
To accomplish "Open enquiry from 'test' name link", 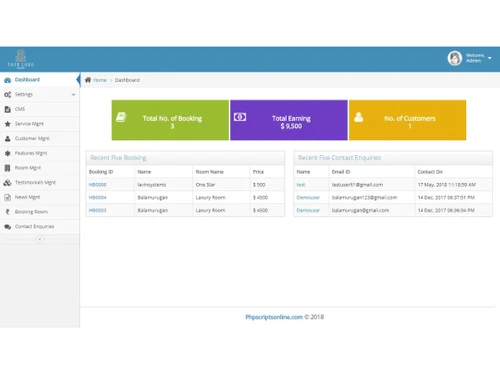I will (x=301, y=185).
